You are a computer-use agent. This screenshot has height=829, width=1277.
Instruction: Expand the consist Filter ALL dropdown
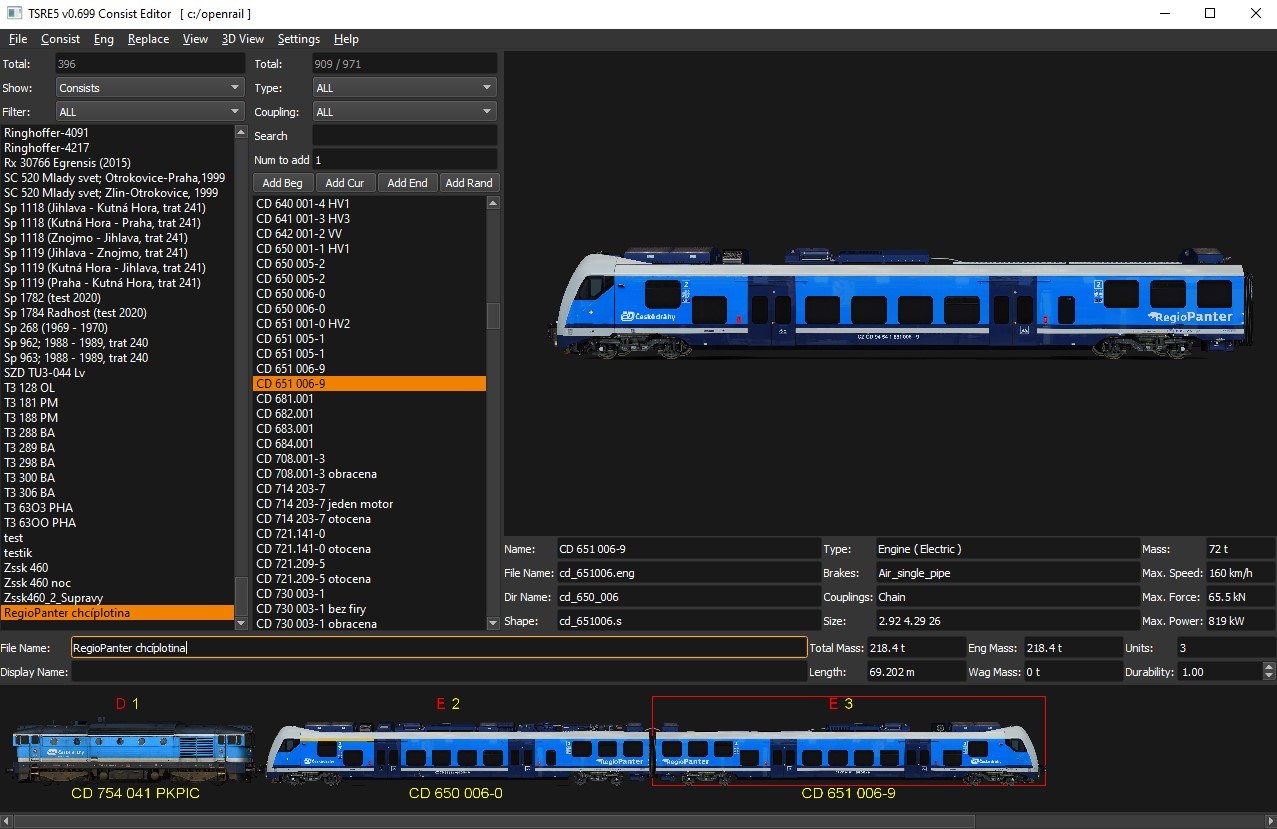click(x=150, y=112)
